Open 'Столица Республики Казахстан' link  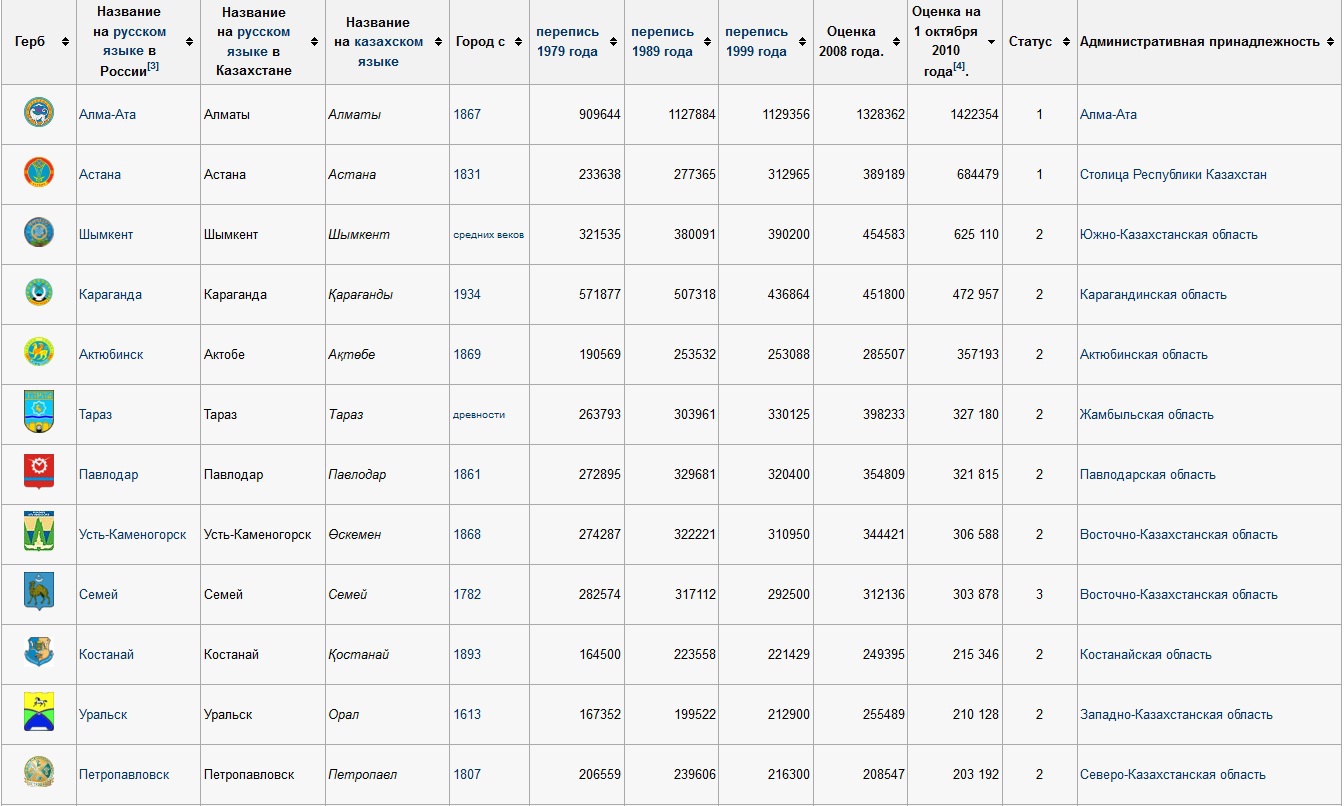click(x=1173, y=174)
